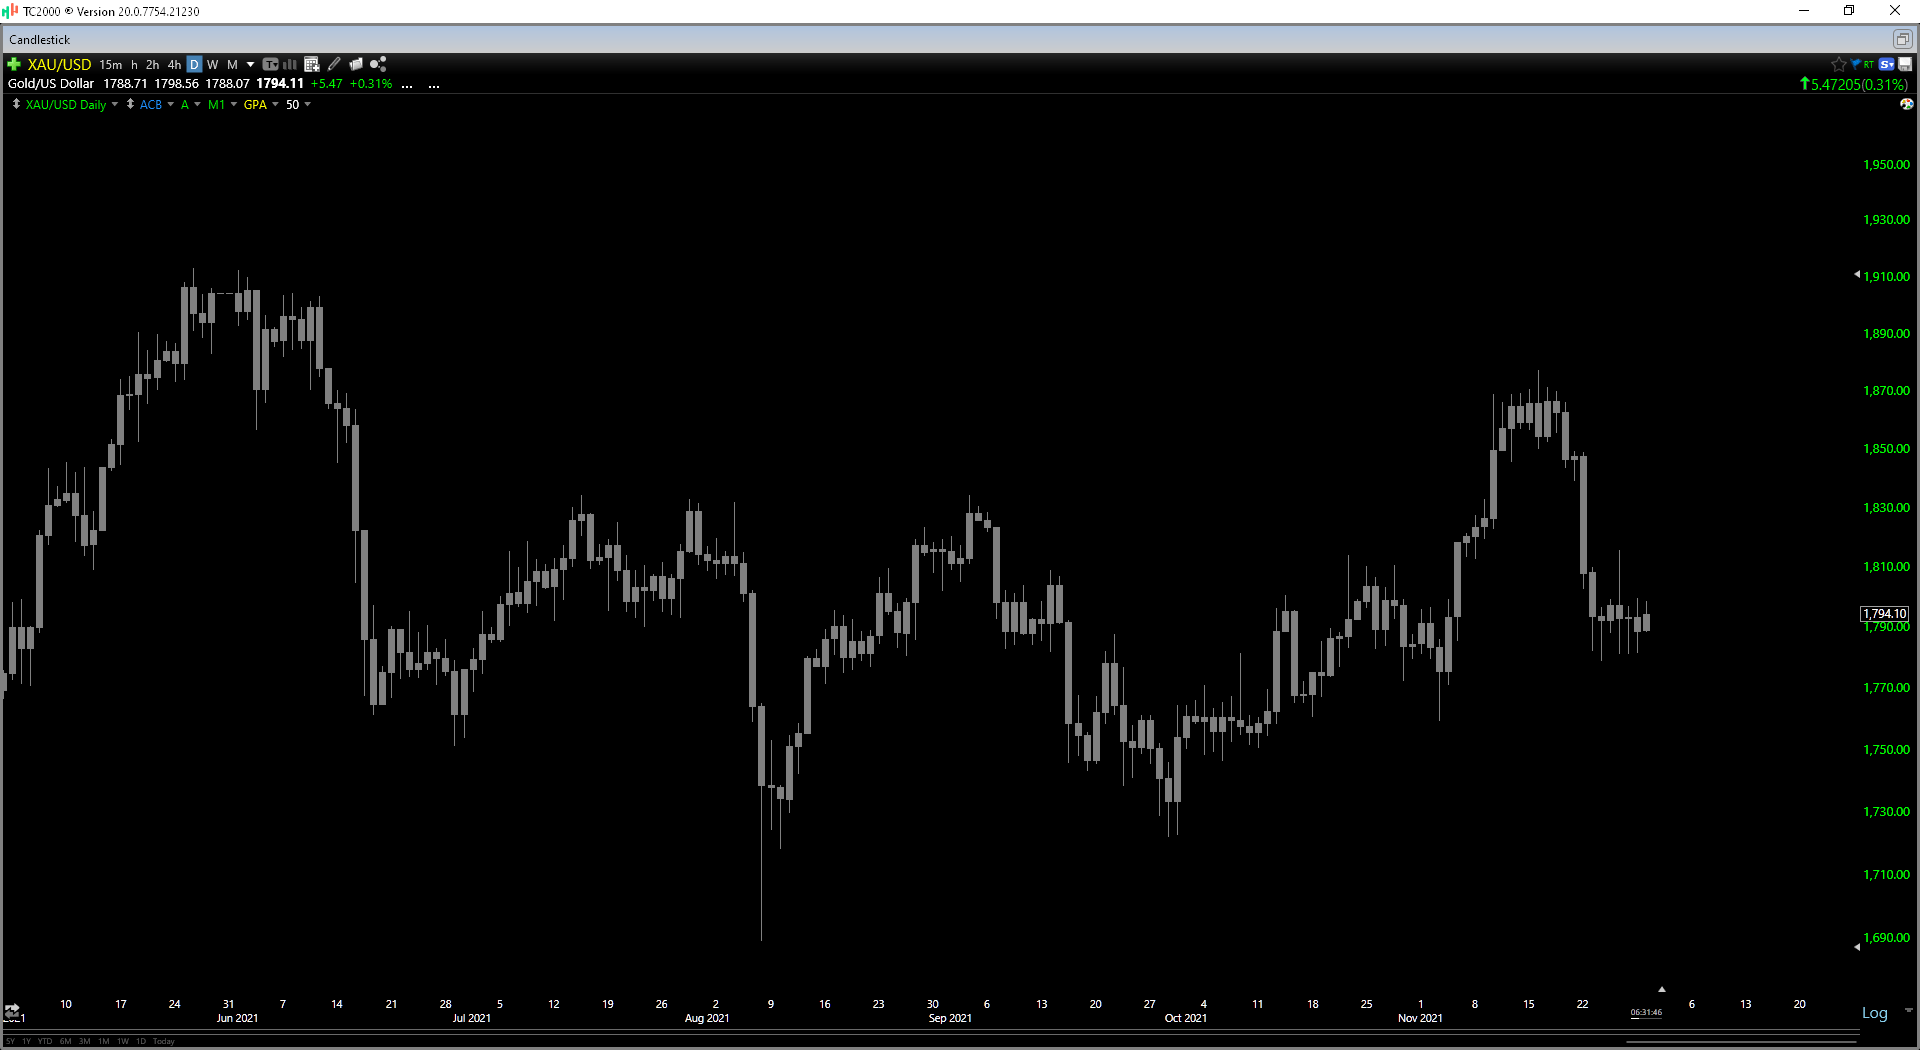Toggle the Log scale button

1875,1013
